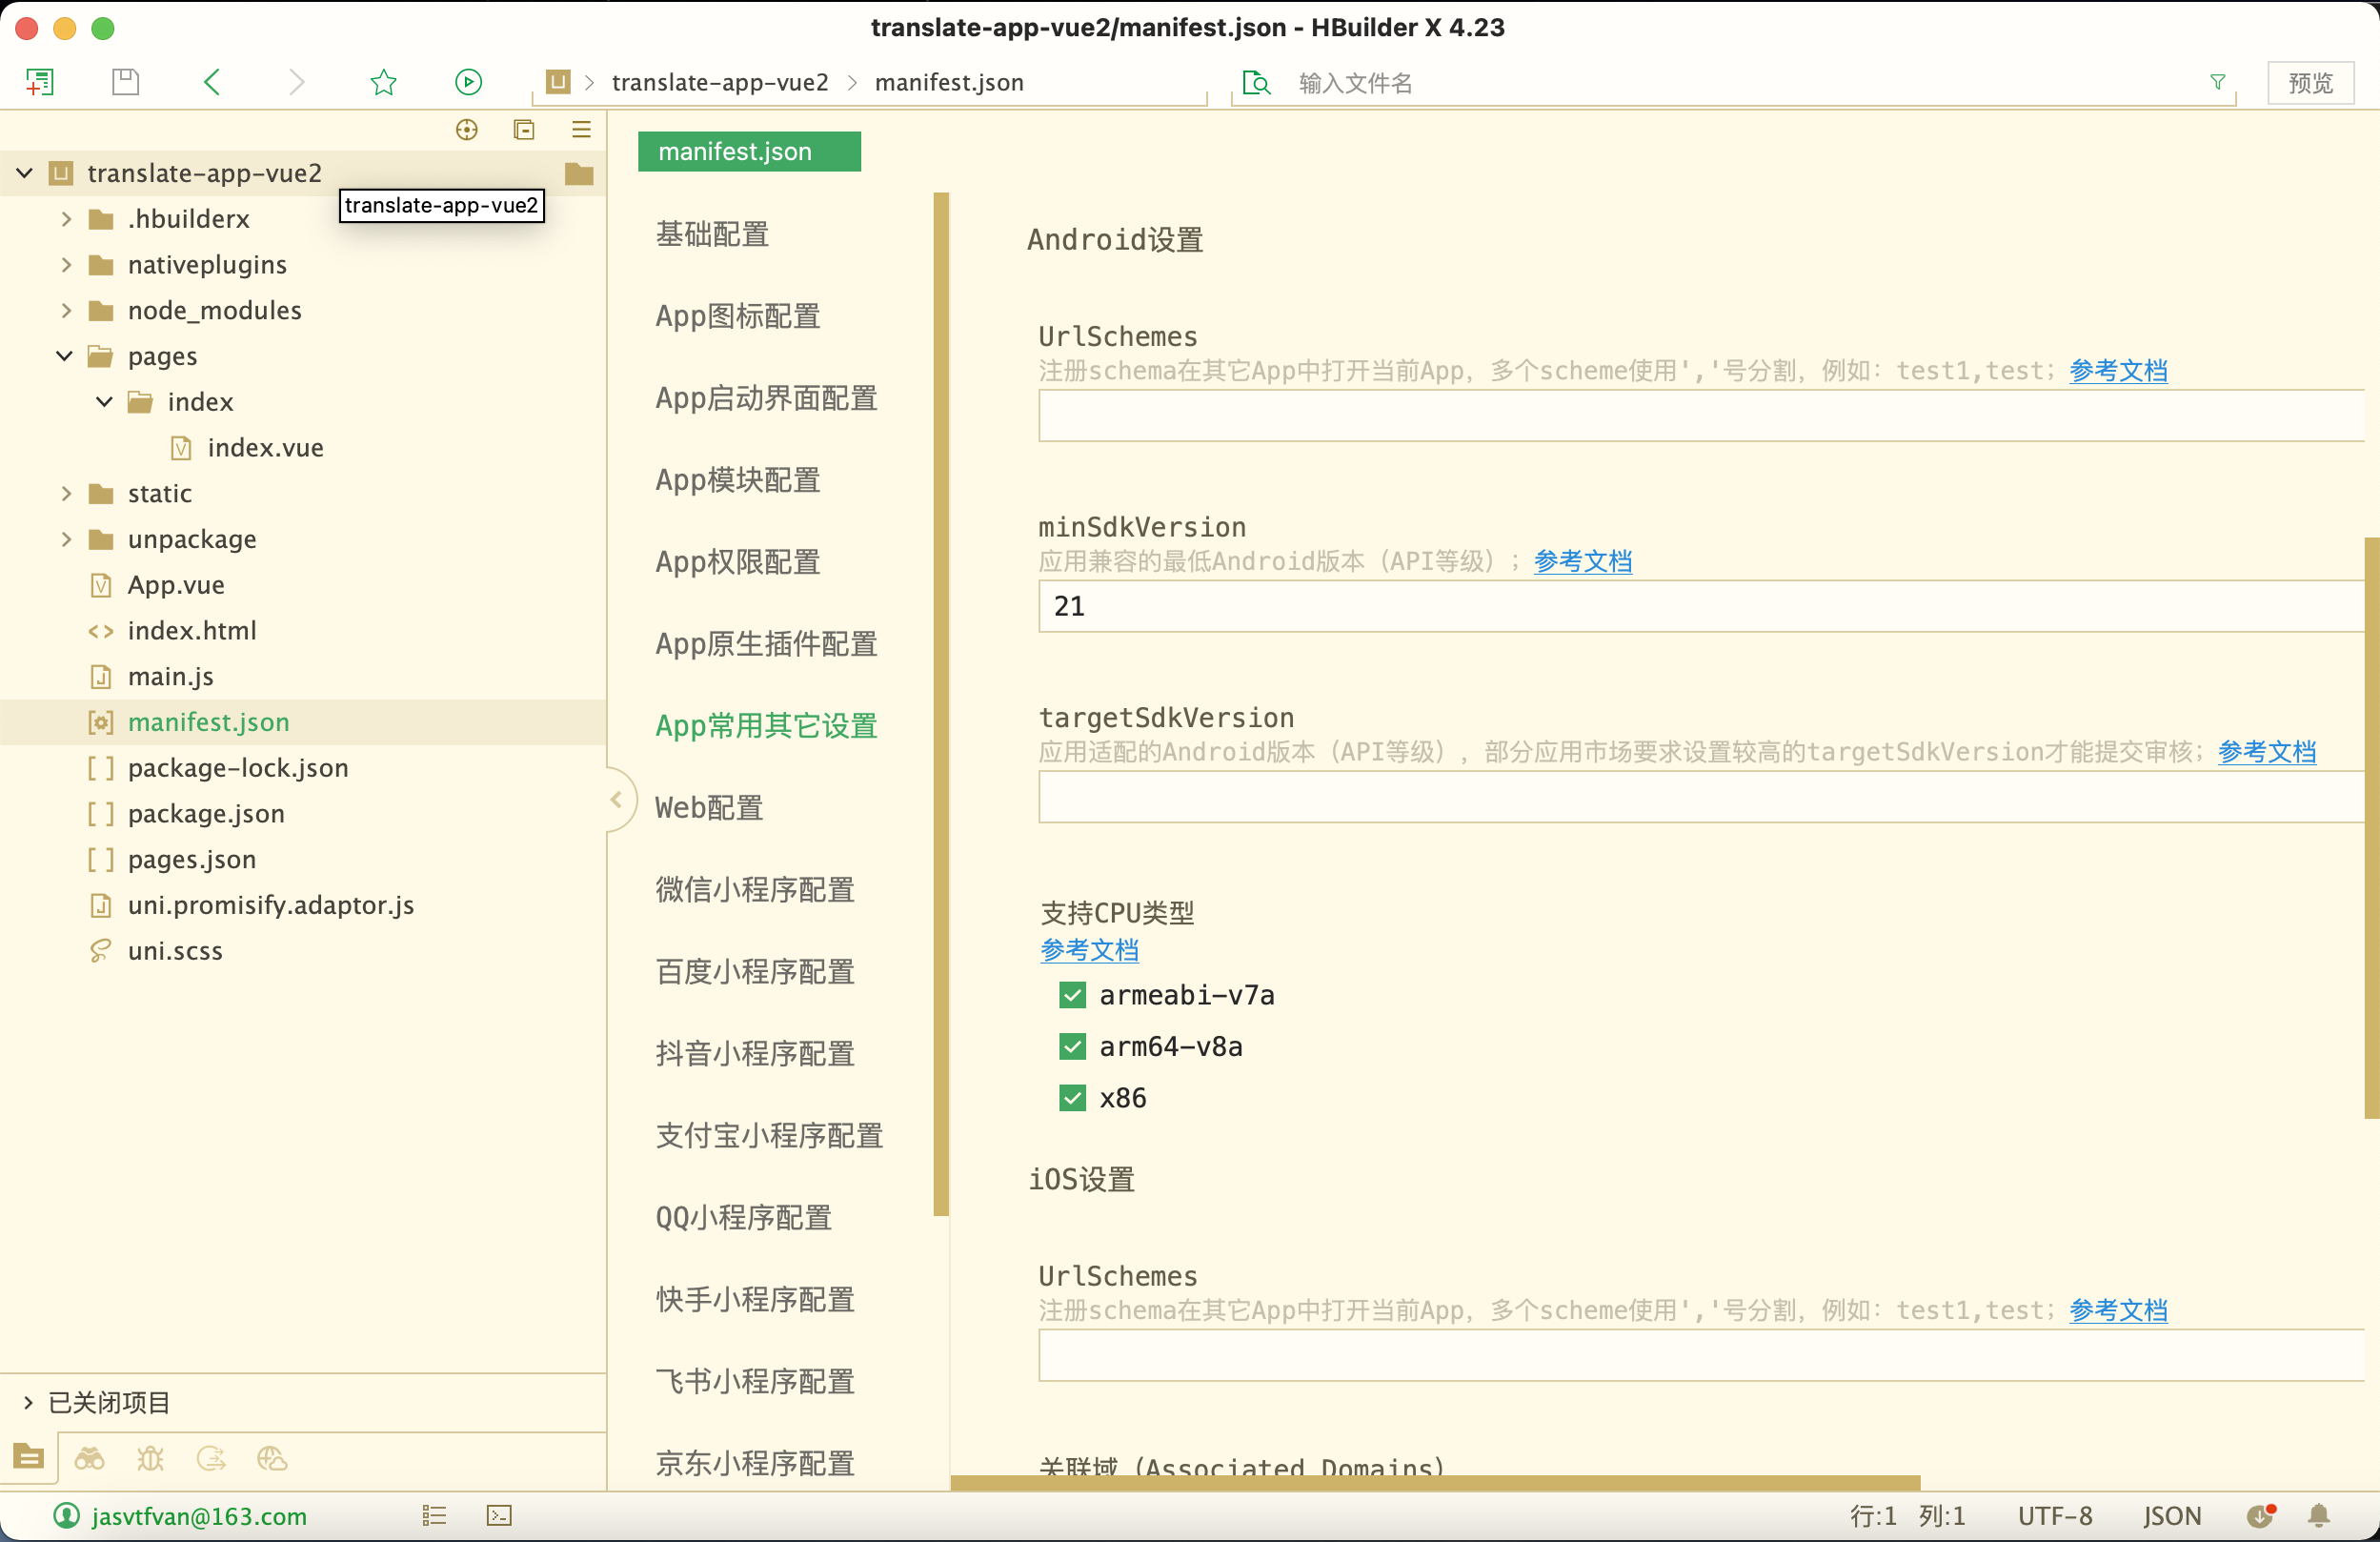
Task: Focus the Android UrlSchemes input field
Action: pyautogui.click(x=1701, y=416)
